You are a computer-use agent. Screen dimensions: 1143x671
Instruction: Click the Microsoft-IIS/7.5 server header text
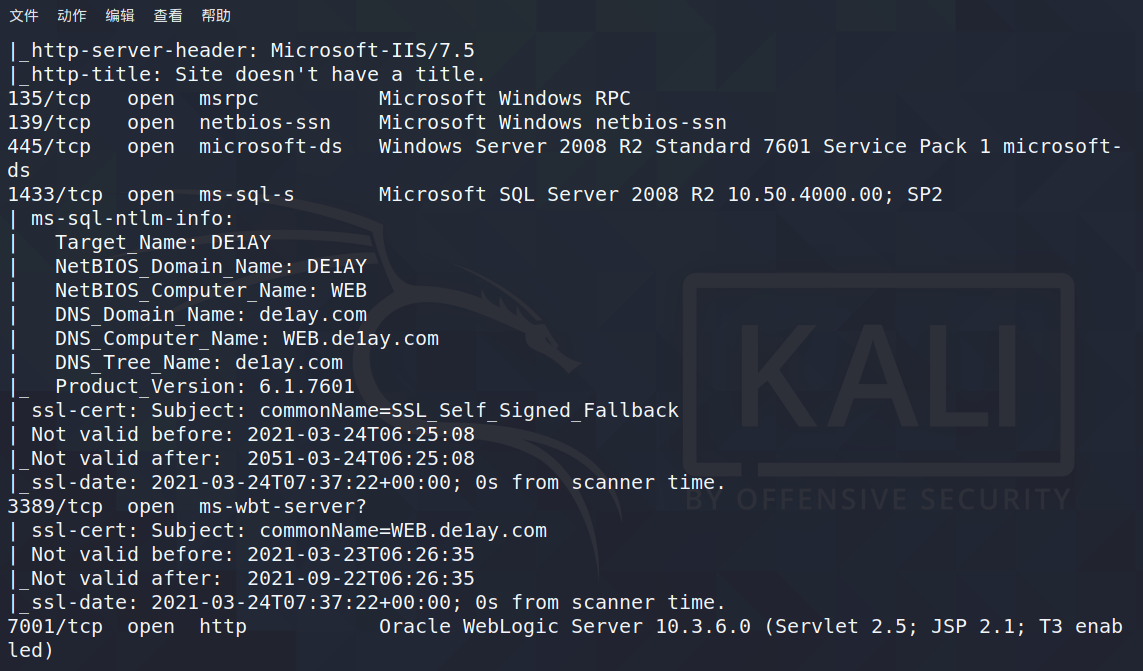click(x=372, y=50)
